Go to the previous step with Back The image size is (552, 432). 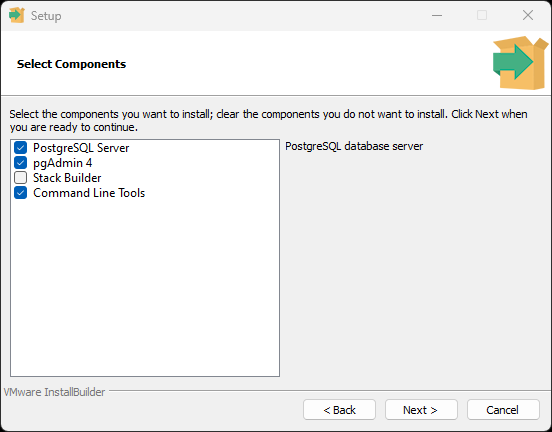click(339, 410)
